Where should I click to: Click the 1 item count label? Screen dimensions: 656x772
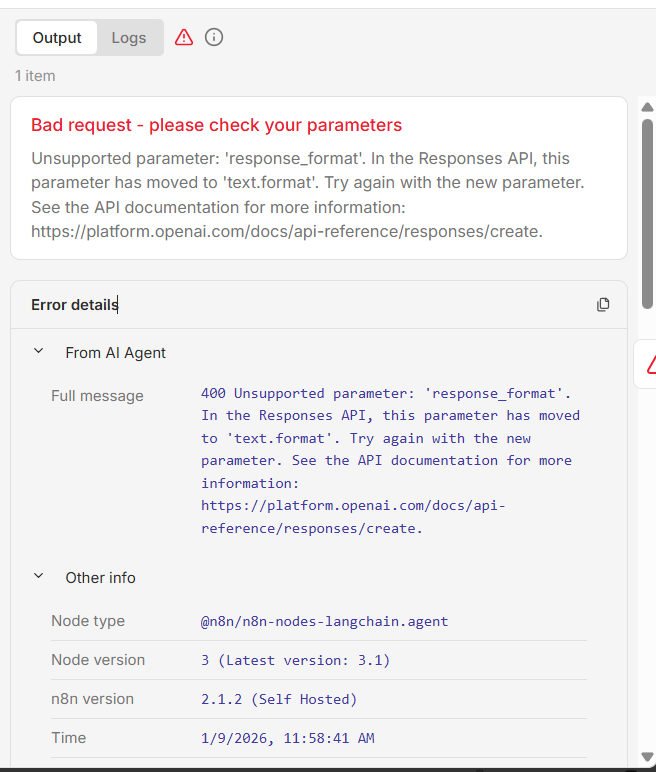[35, 76]
